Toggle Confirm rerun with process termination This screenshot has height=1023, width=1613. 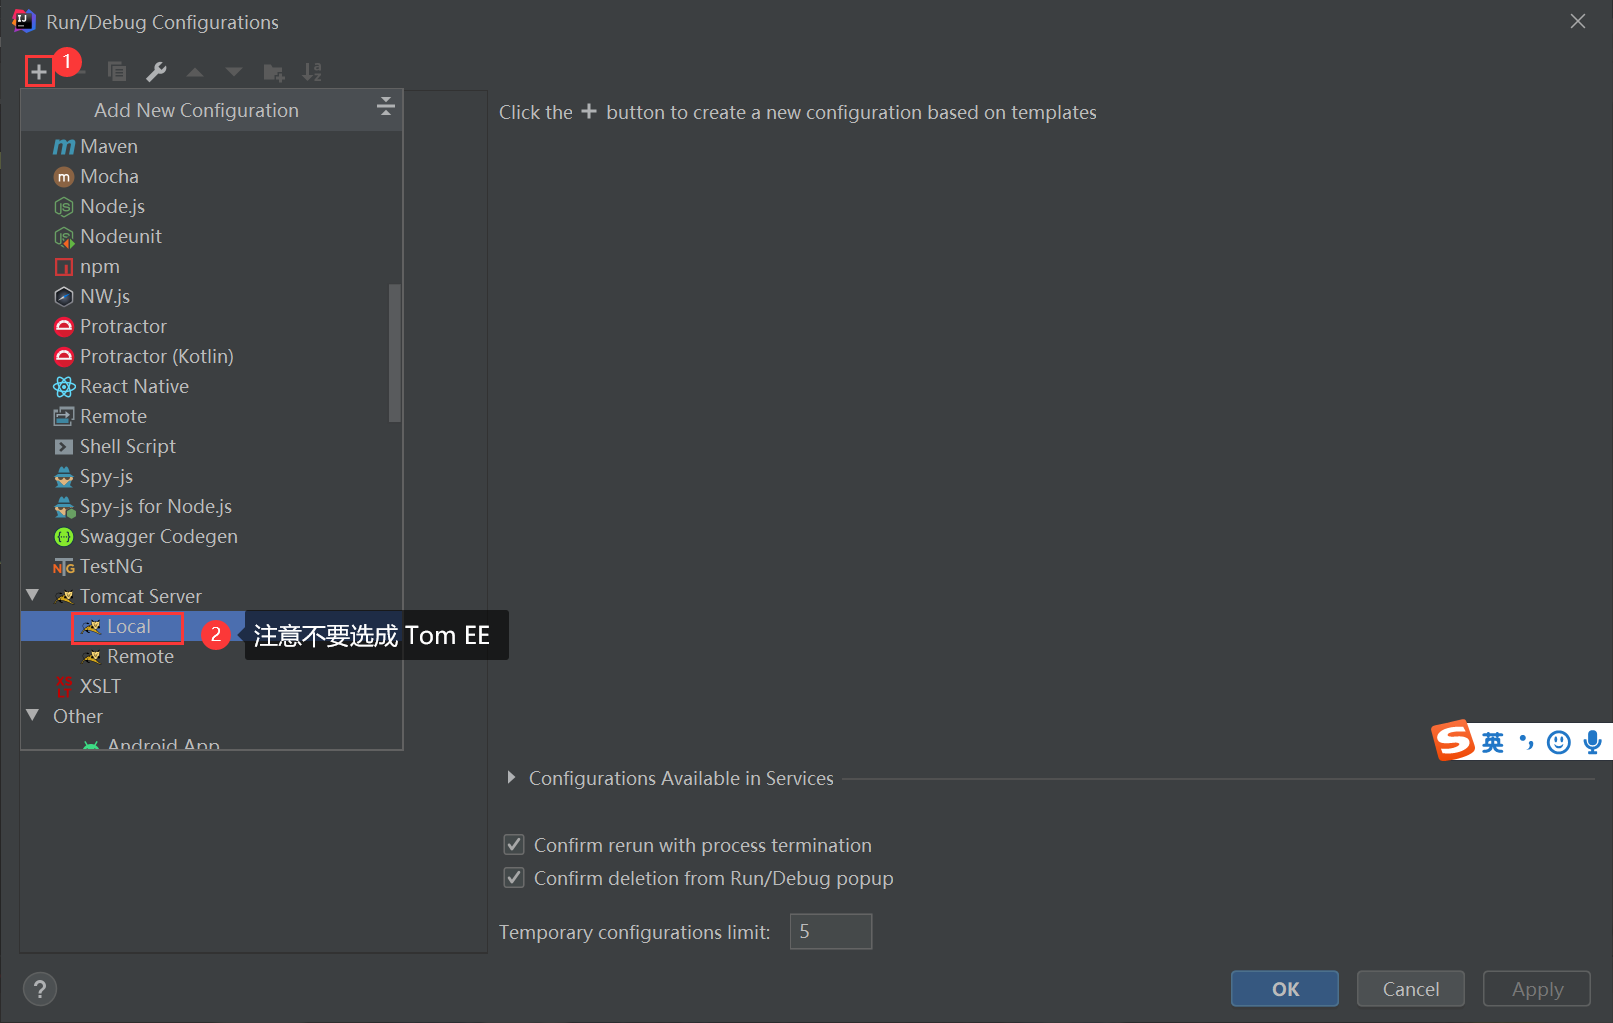[514, 845]
